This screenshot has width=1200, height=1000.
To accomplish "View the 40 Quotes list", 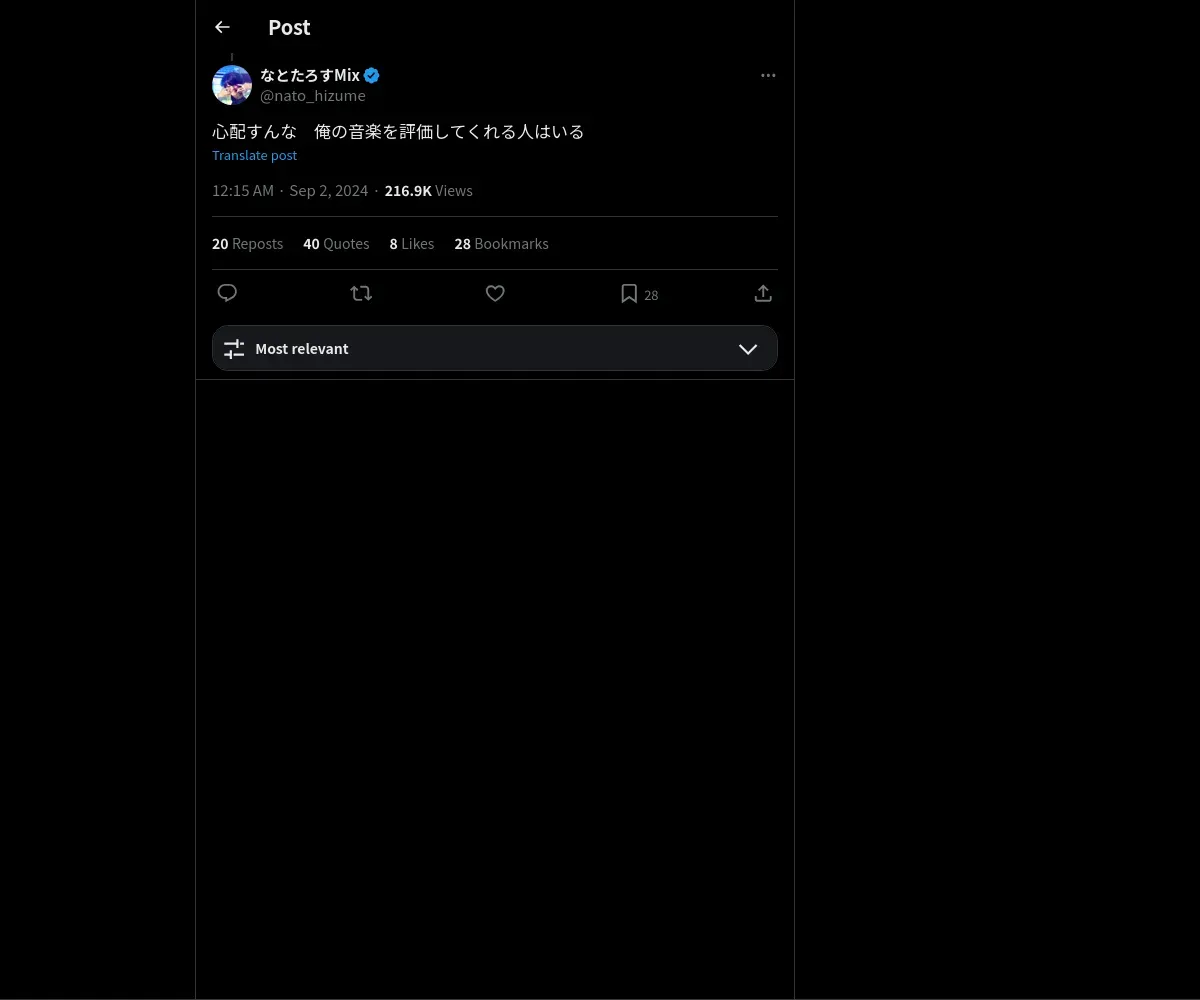I will click(336, 244).
